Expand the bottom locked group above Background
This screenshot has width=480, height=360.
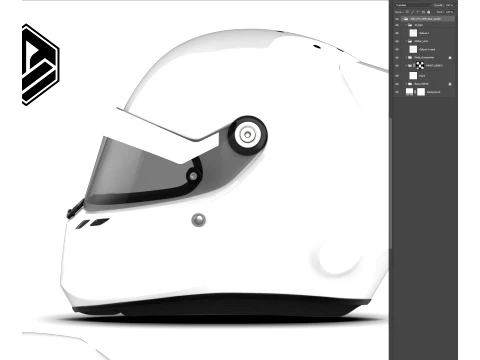406,84
